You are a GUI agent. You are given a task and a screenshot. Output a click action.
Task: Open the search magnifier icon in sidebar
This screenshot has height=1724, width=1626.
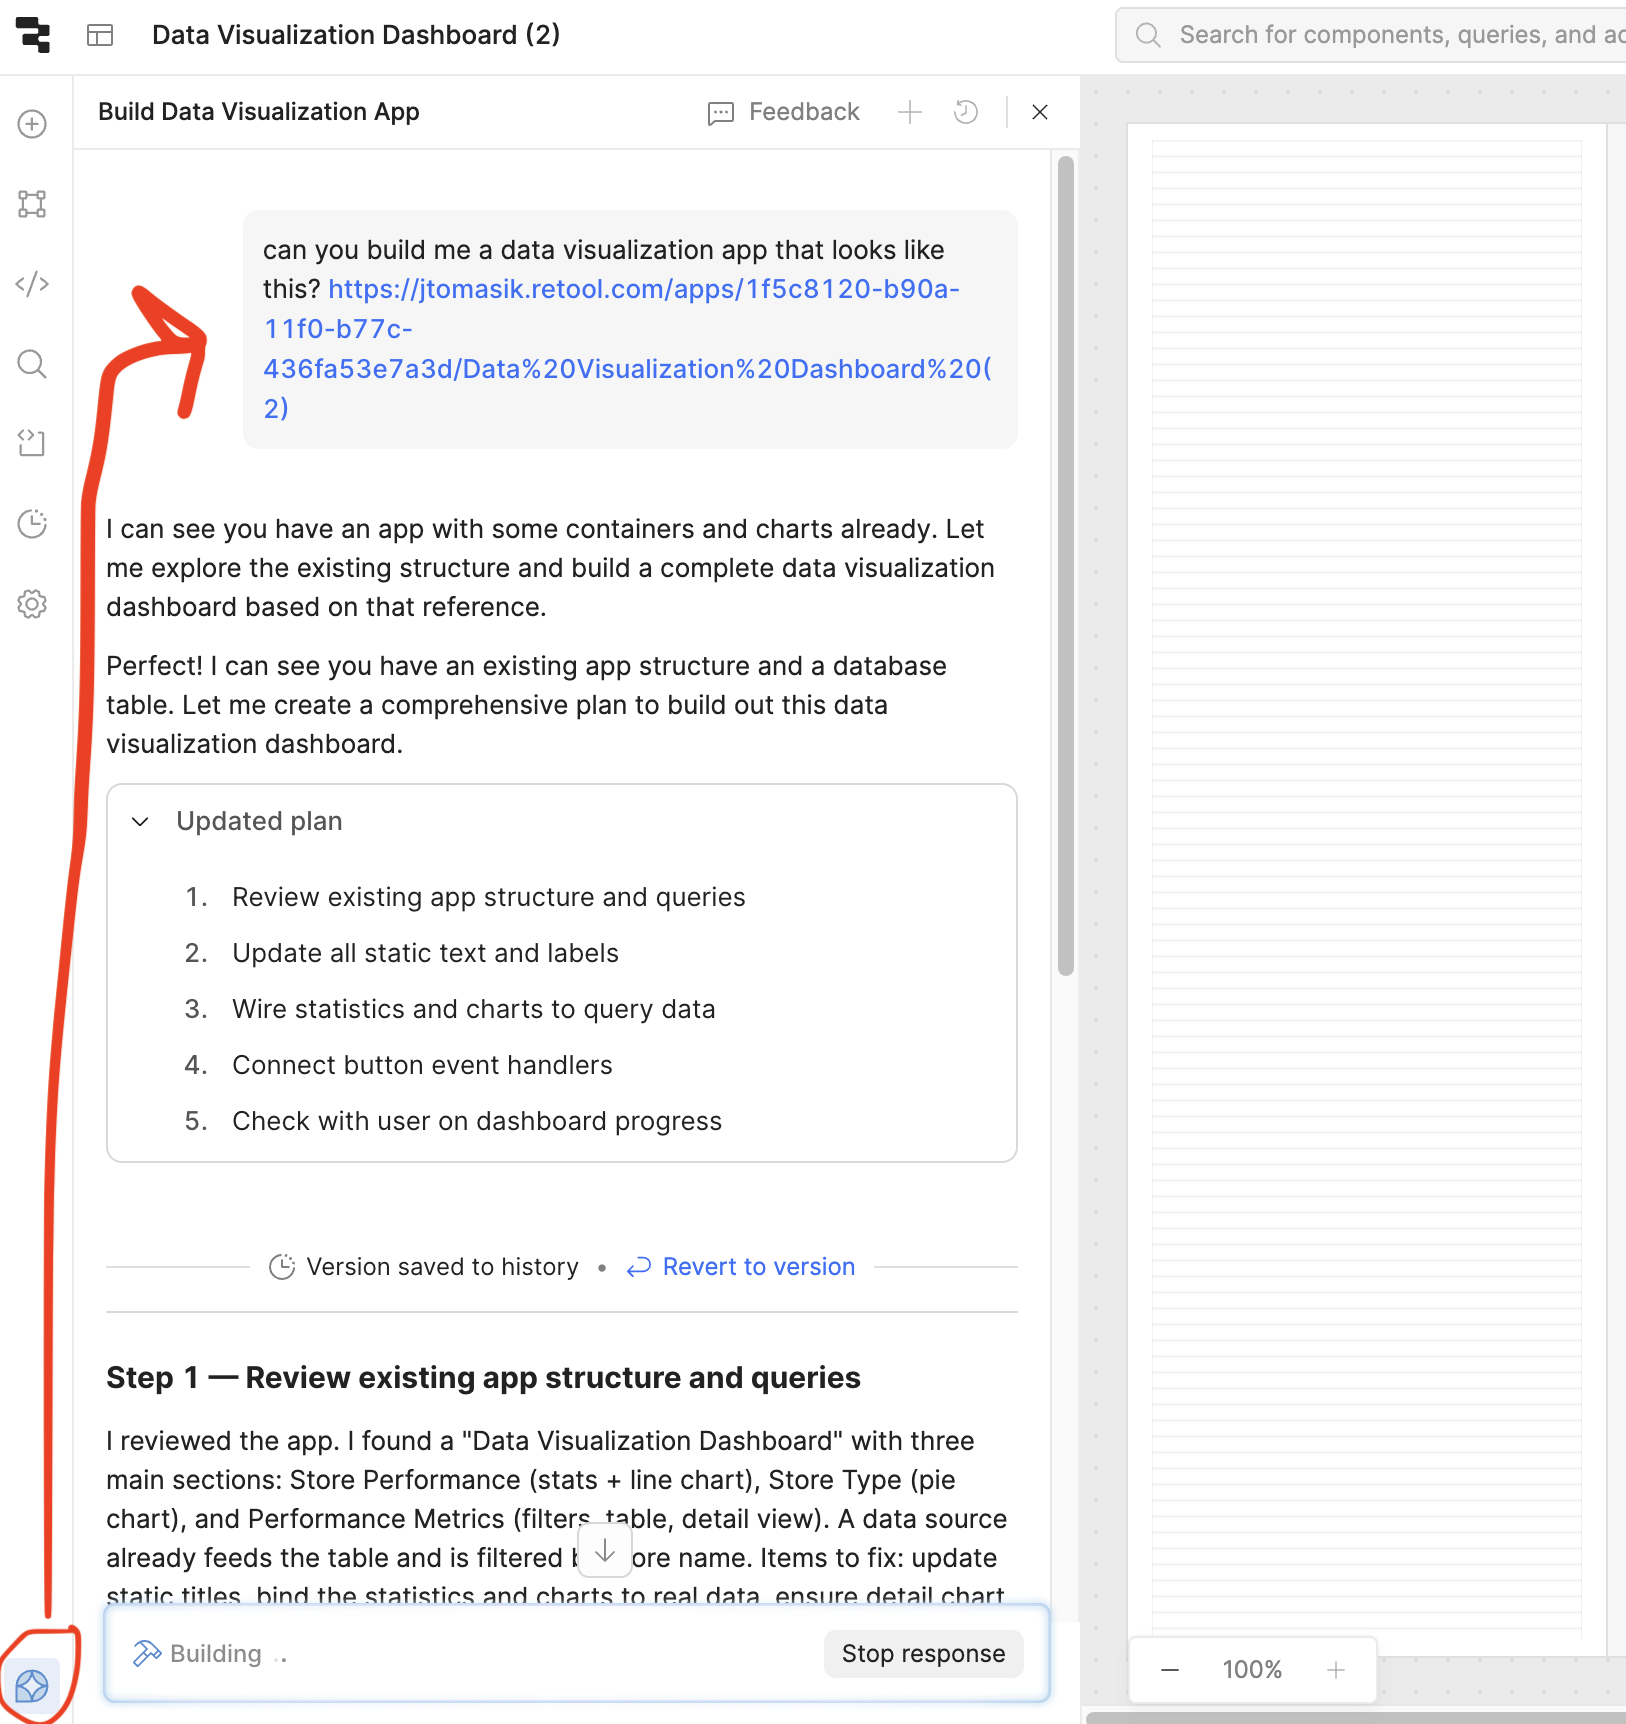pyautogui.click(x=32, y=364)
